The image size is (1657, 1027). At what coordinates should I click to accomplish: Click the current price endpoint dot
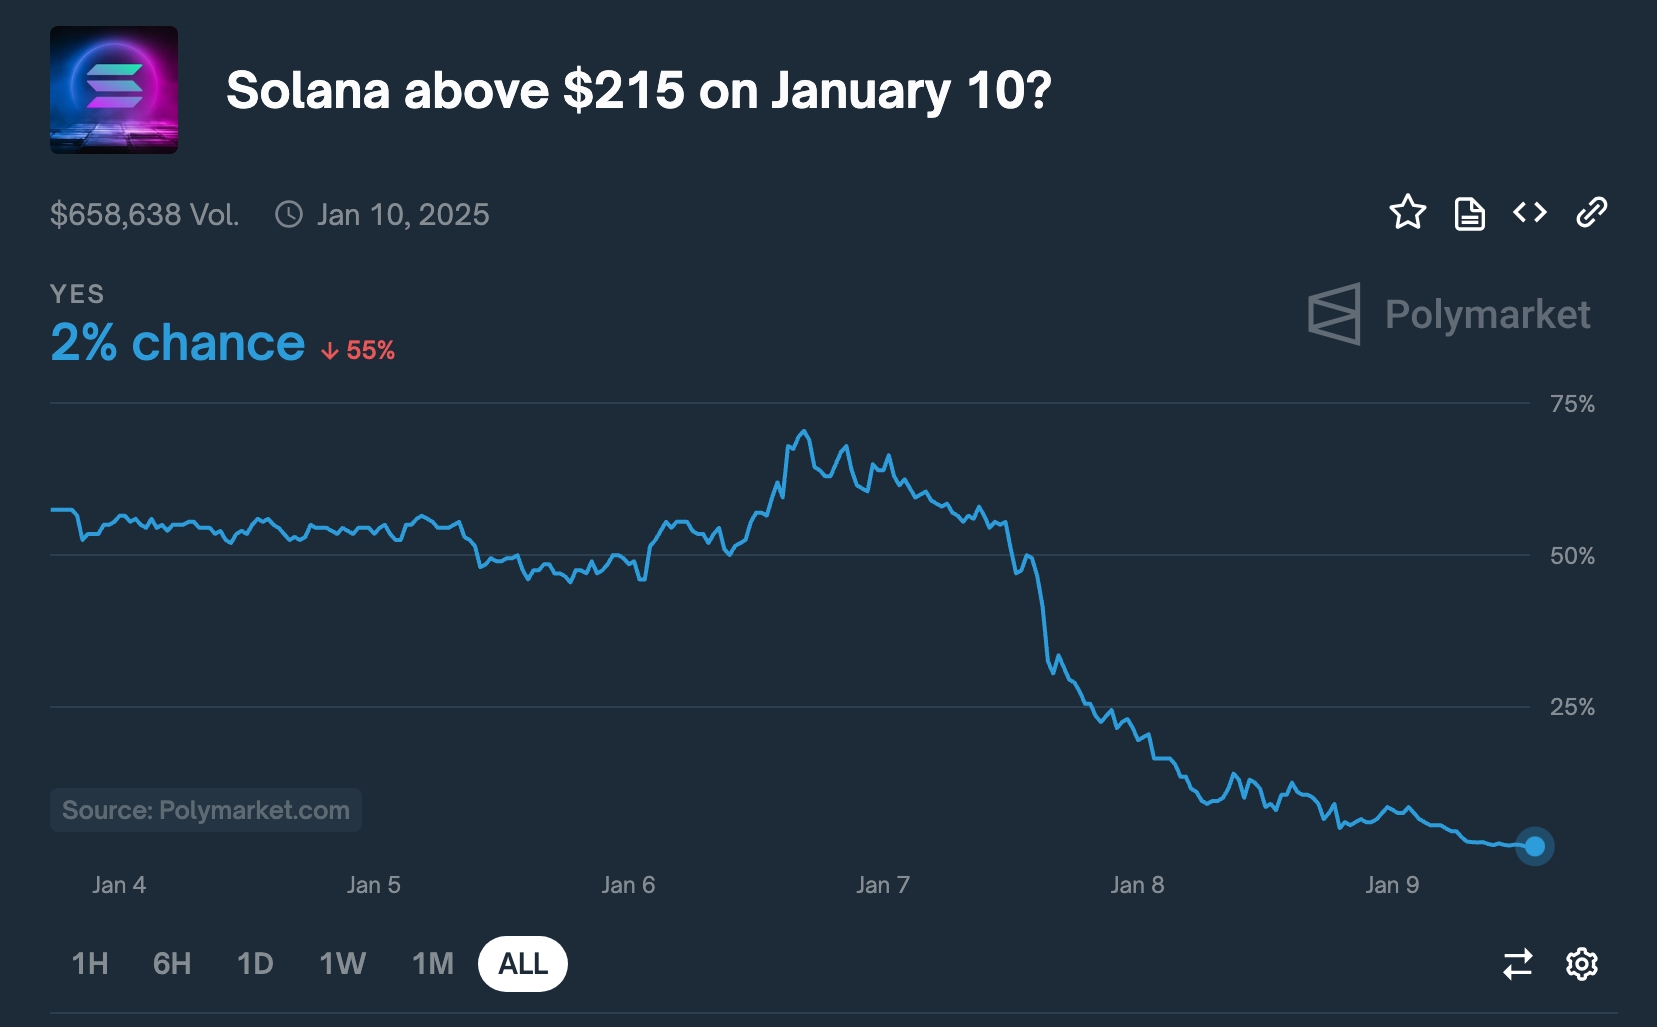click(x=1535, y=847)
